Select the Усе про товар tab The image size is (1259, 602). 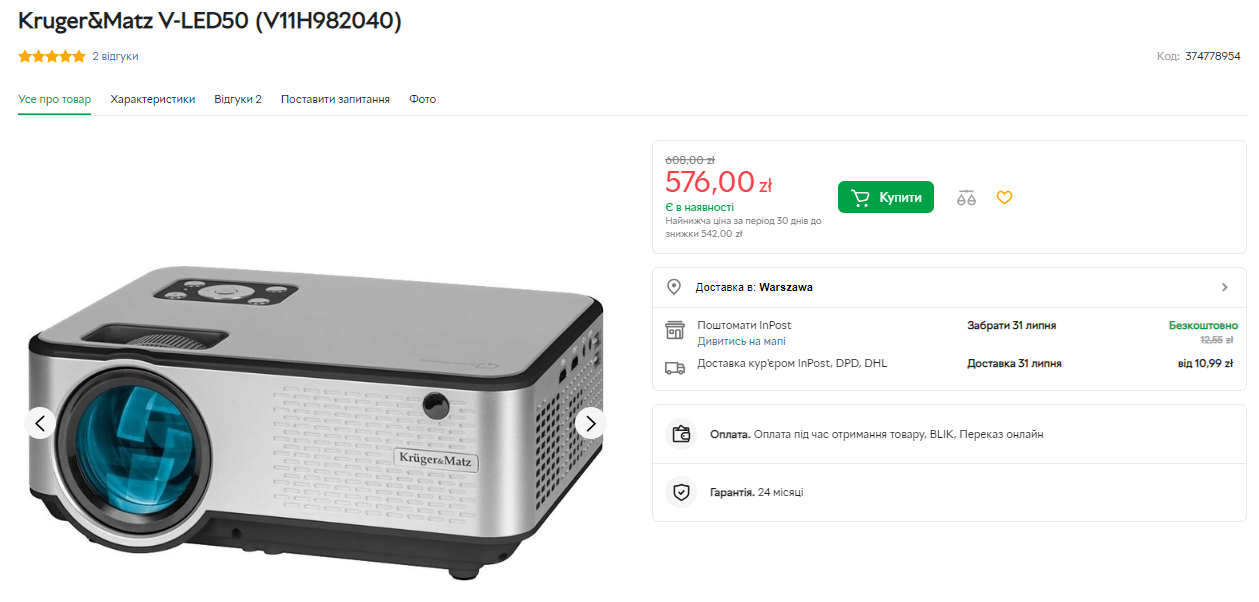click(54, 100)
